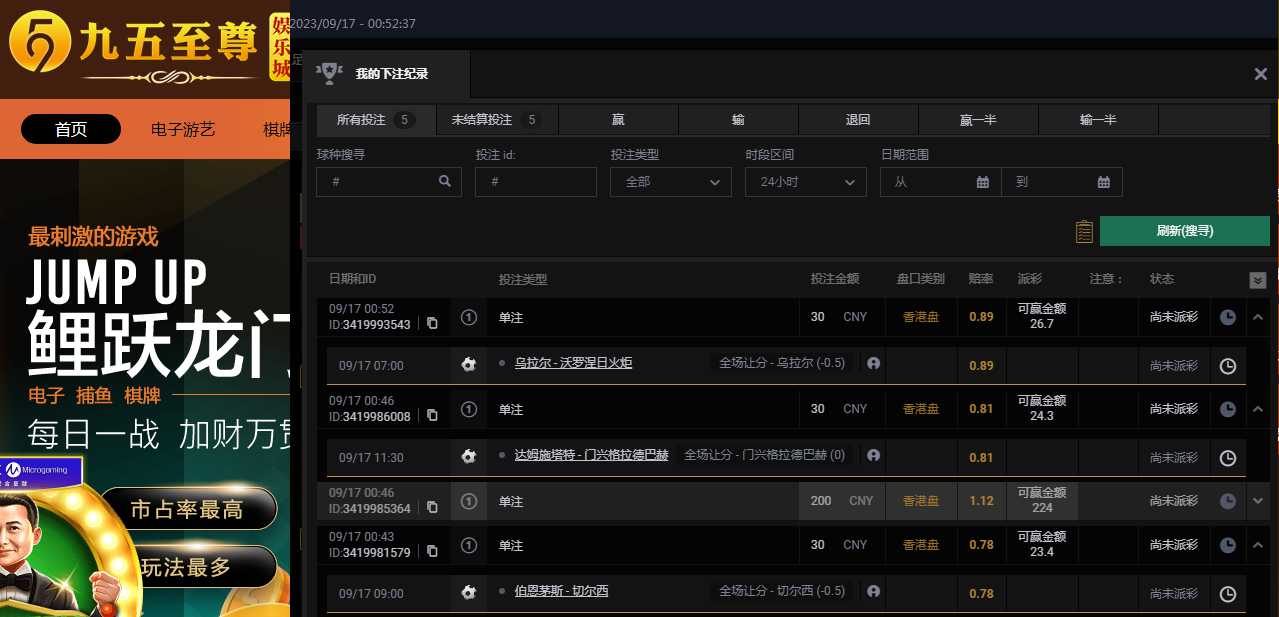
Task: Click the 从 start date field
Action: click(940, 182)
